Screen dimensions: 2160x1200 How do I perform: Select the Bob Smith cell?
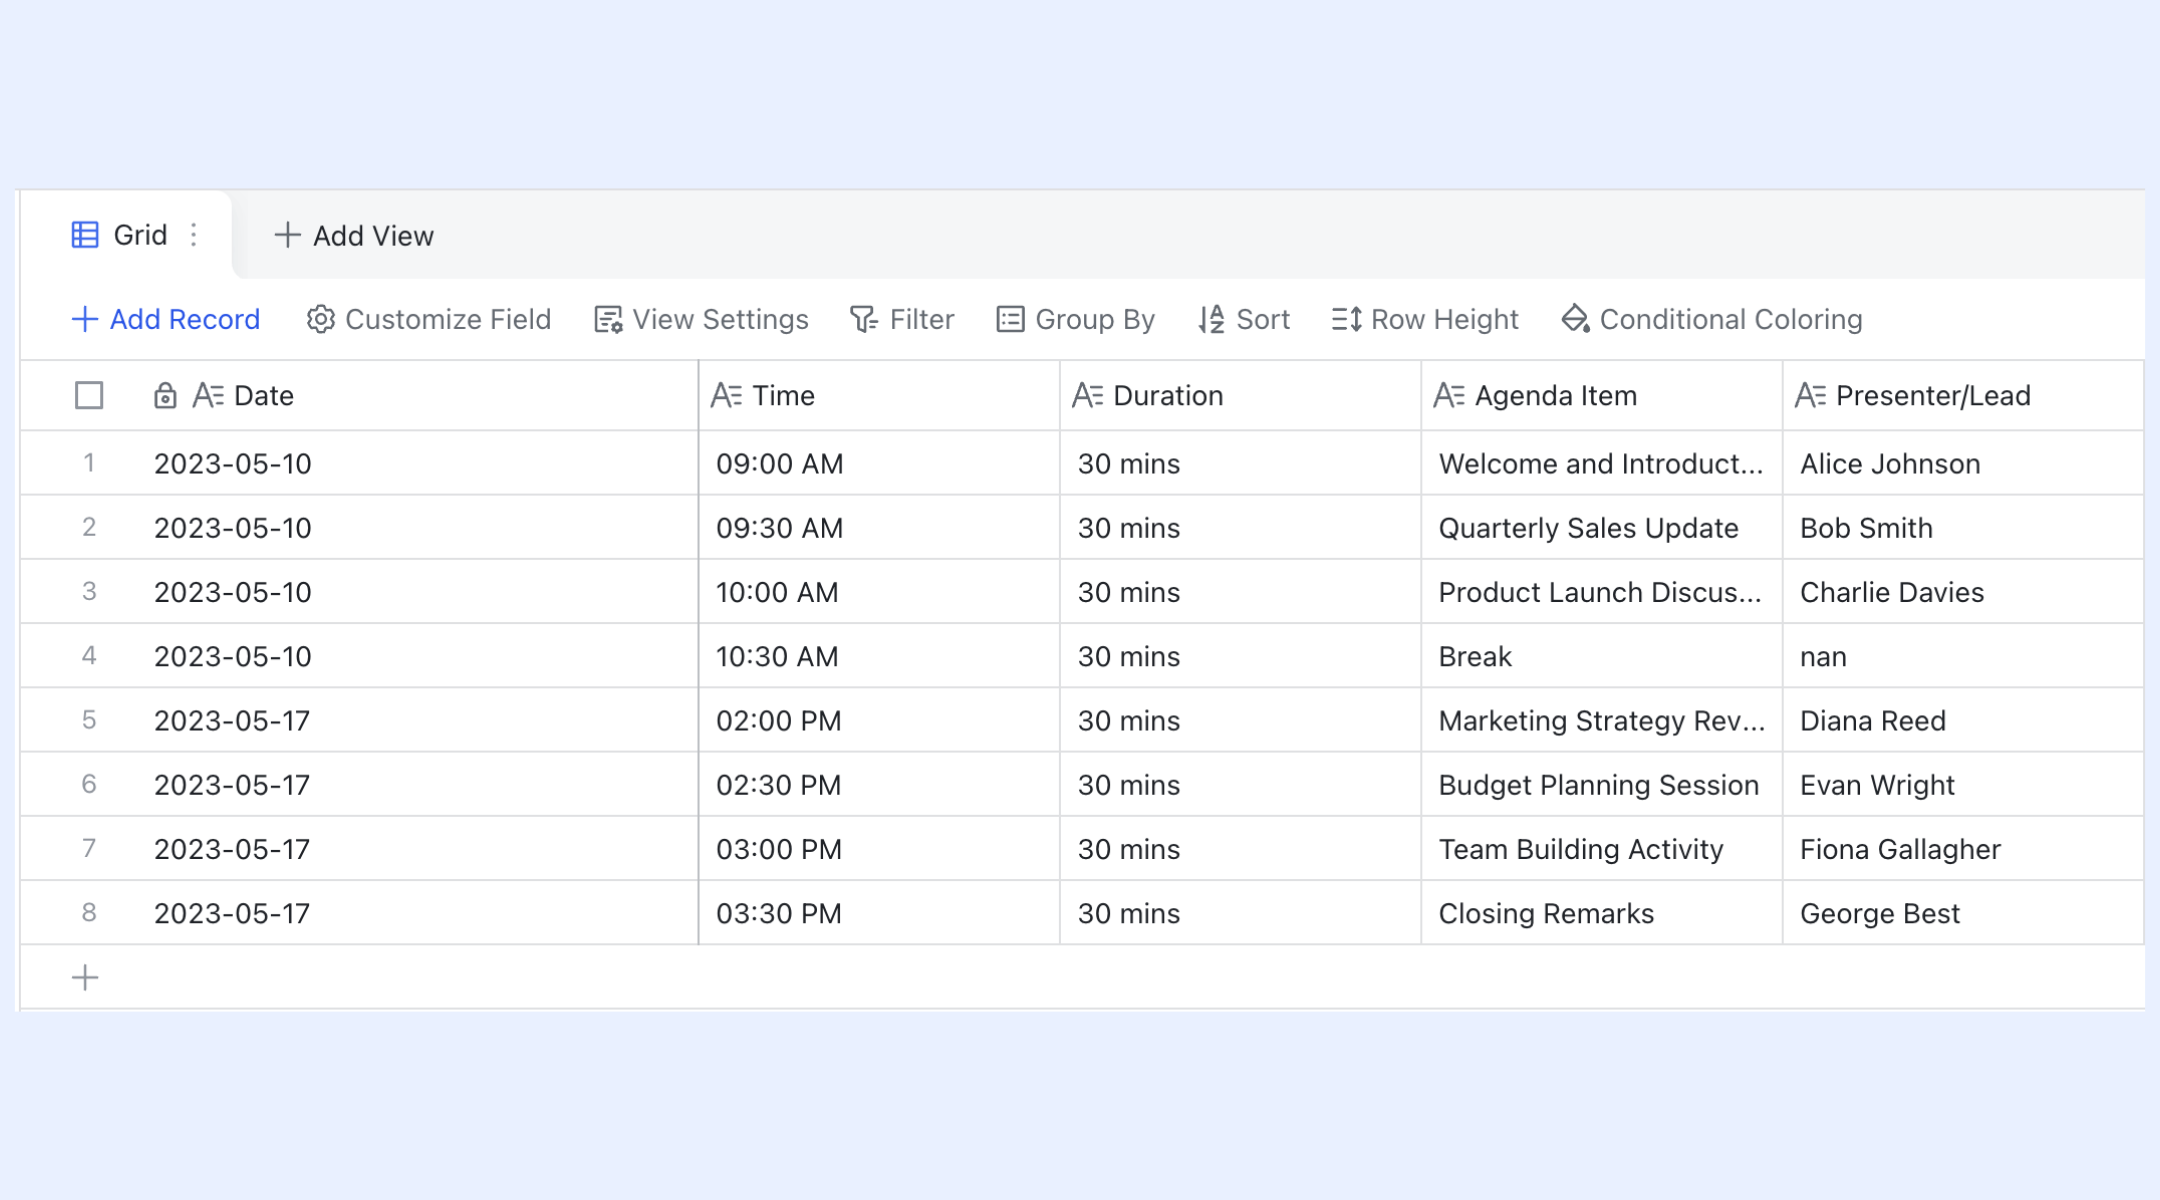point(1963,527)
